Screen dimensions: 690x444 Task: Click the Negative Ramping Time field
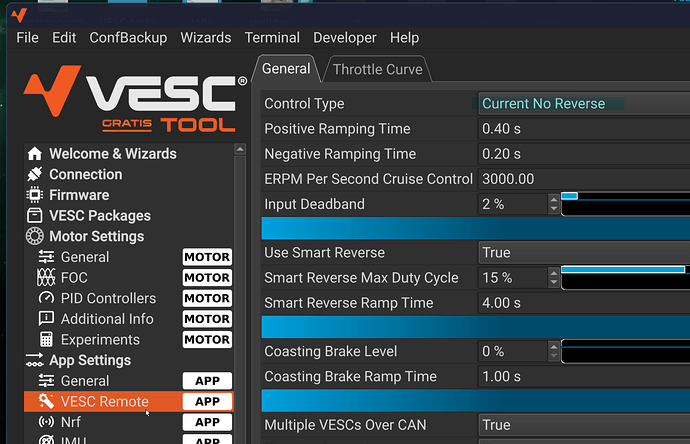pos(584,154)
